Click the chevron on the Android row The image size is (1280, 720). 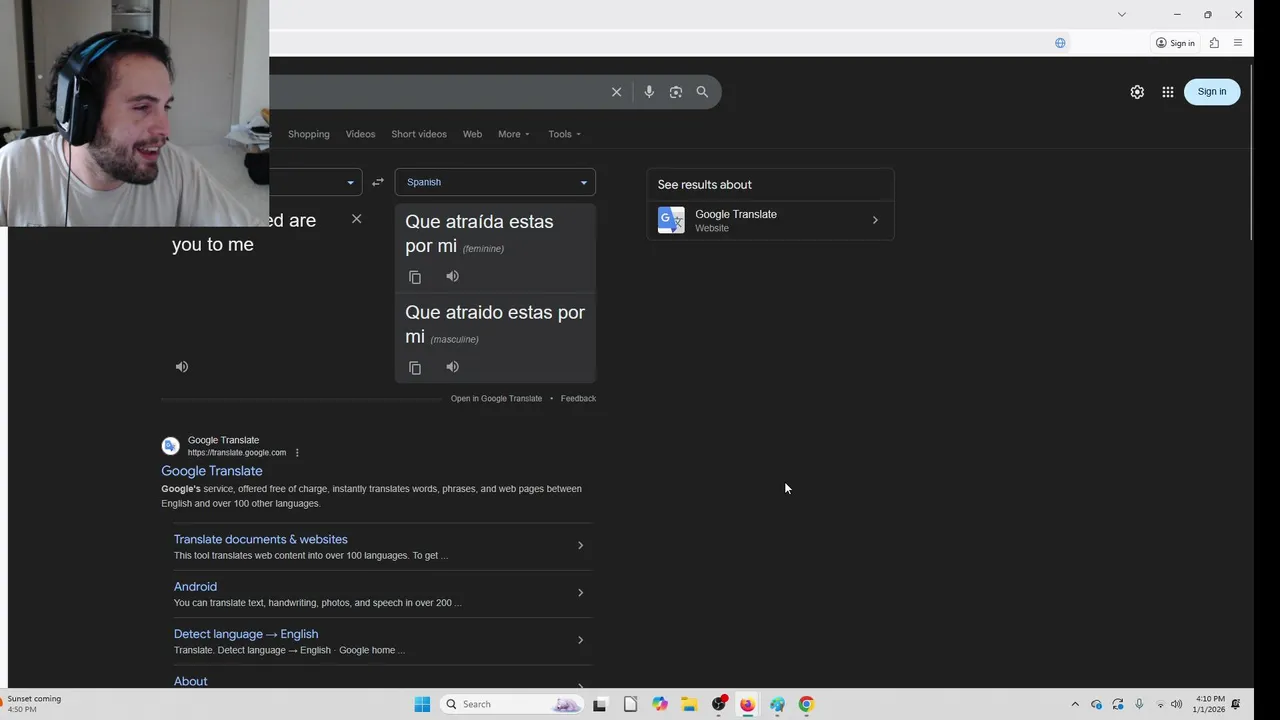coord(580,593)
